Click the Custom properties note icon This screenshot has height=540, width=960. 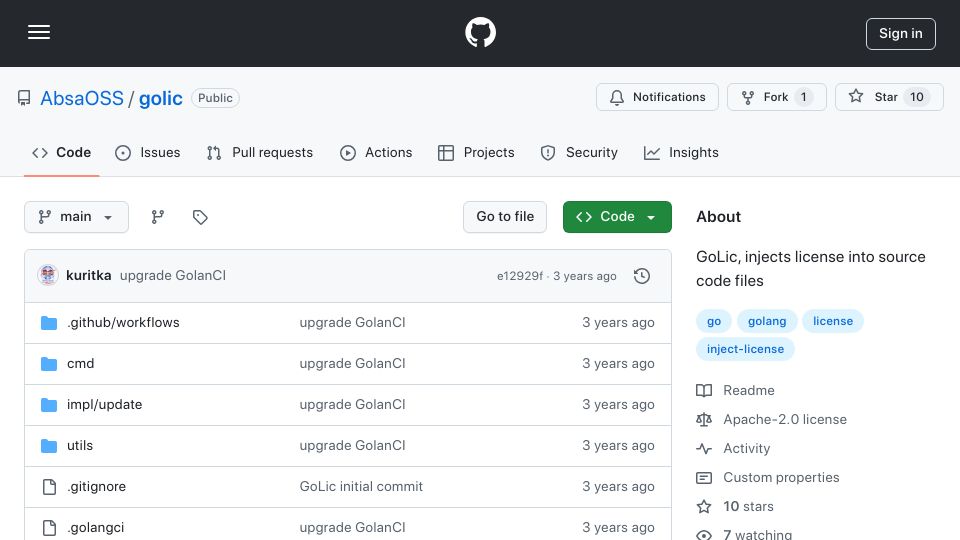coord(704,478)
